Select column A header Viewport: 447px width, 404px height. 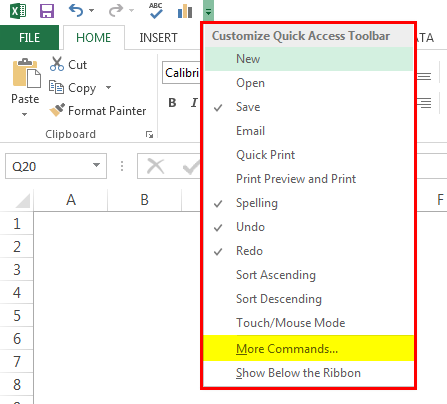point(71,200)
